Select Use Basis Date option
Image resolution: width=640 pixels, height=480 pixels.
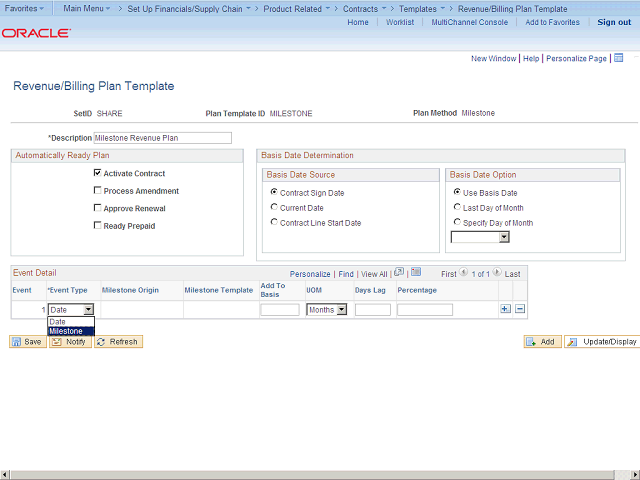[x=457, y=192]
